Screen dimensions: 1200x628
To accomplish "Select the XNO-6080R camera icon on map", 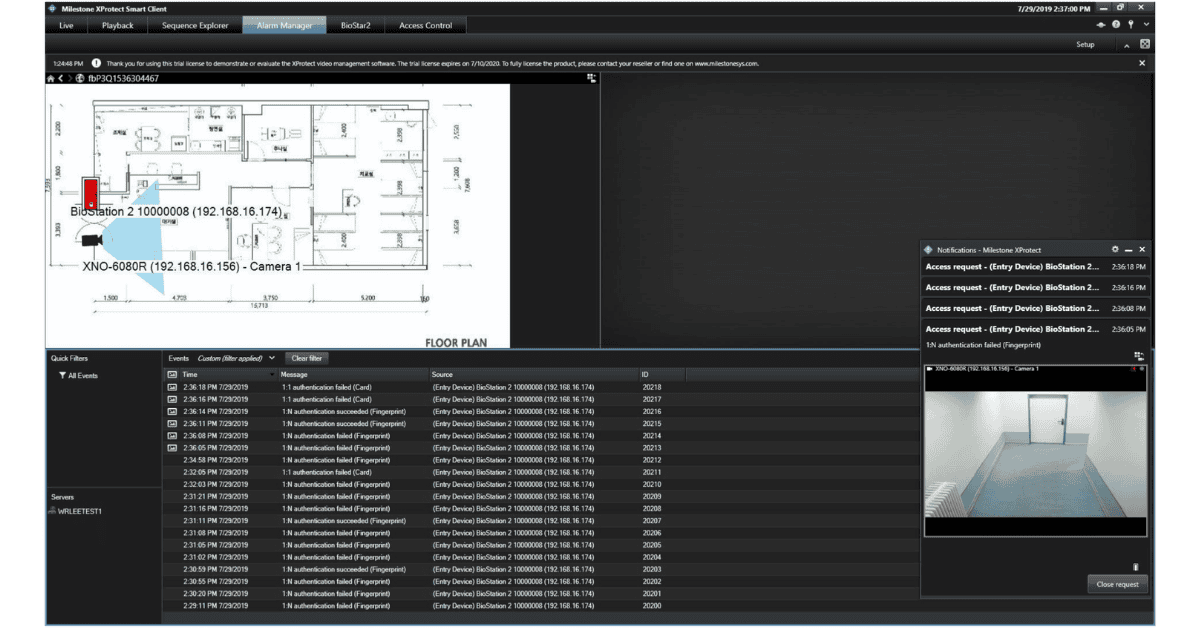I will pos(92,240).
